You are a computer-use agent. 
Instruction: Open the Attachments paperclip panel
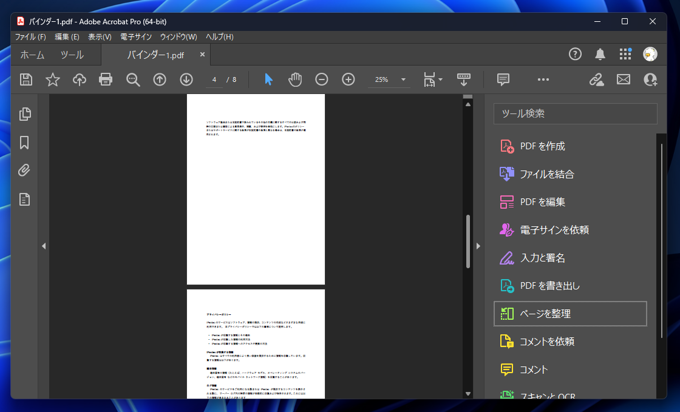coord(25,171)
